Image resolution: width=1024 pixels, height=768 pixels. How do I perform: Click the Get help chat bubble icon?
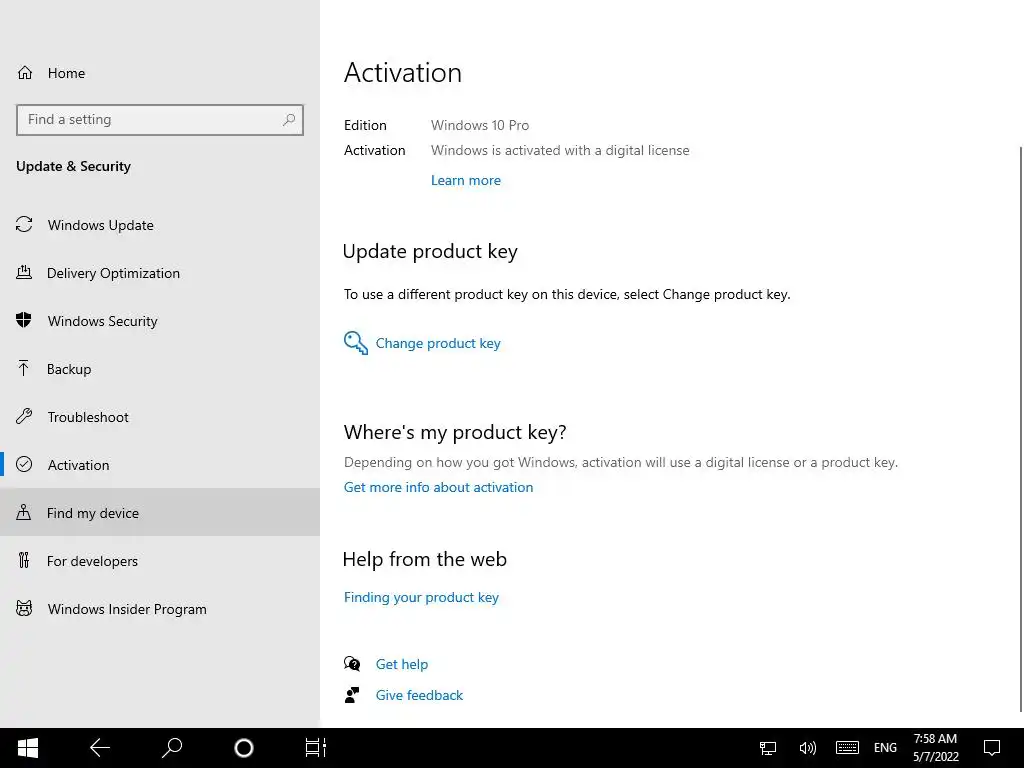(x=352, y=664)
